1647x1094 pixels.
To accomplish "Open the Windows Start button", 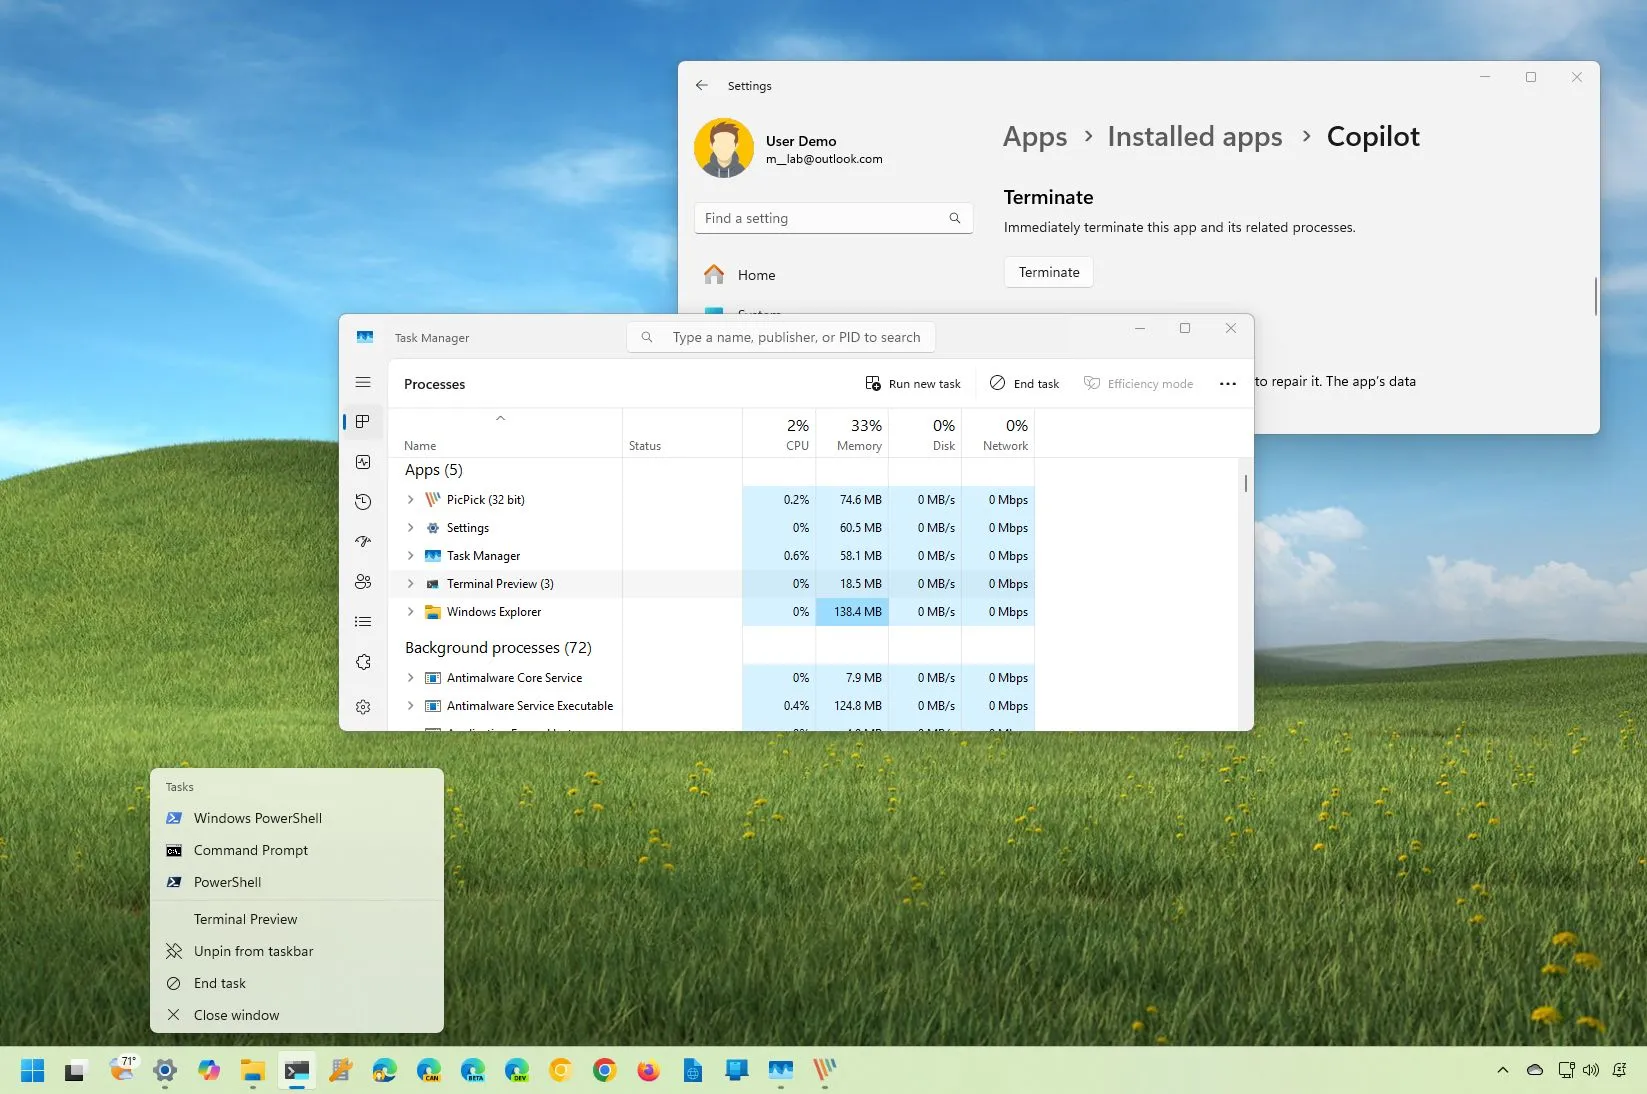I will pos(32,1071).
